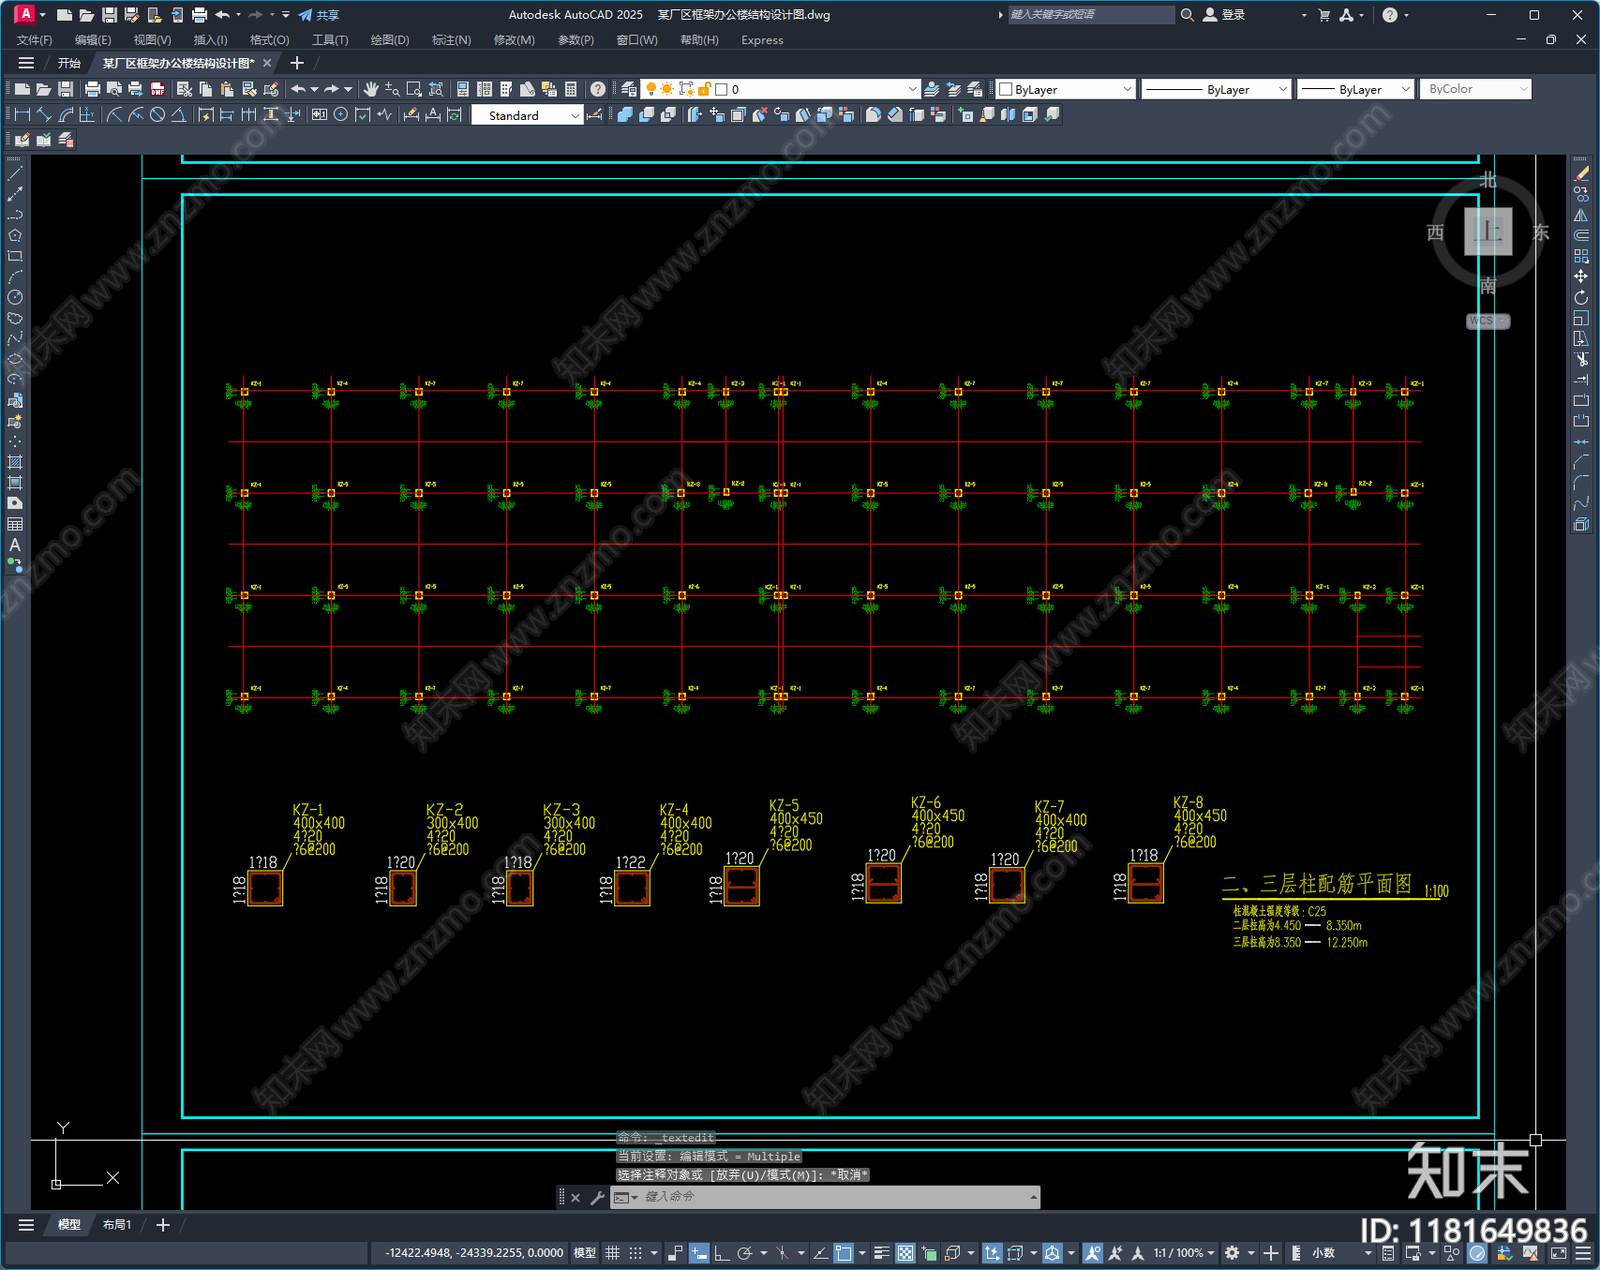Click the Zoom Window icon

[x=414, y=89]
